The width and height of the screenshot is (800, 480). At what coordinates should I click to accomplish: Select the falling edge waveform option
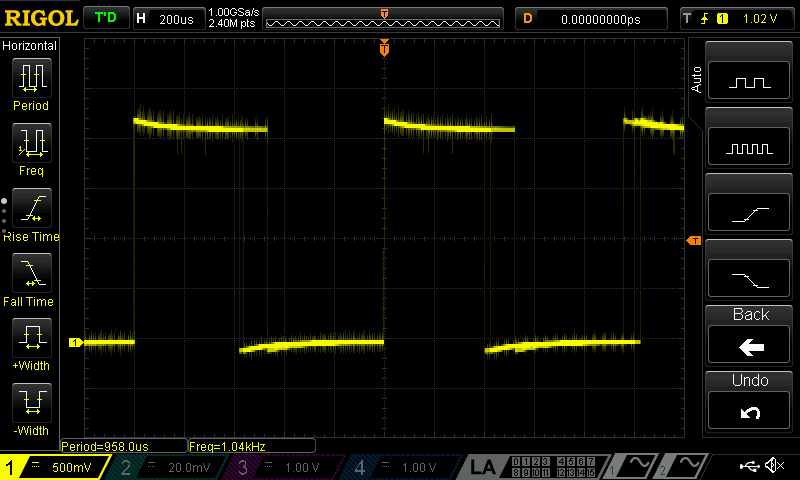click(x=750, y=278)
